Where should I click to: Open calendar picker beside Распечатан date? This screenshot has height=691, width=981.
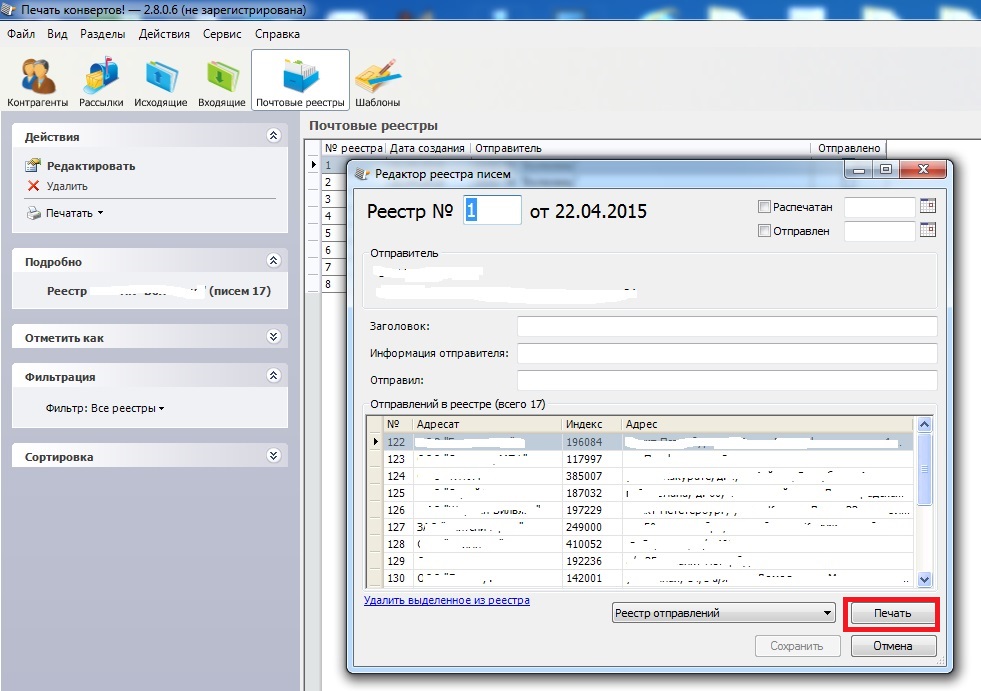(x=927, y=207)
